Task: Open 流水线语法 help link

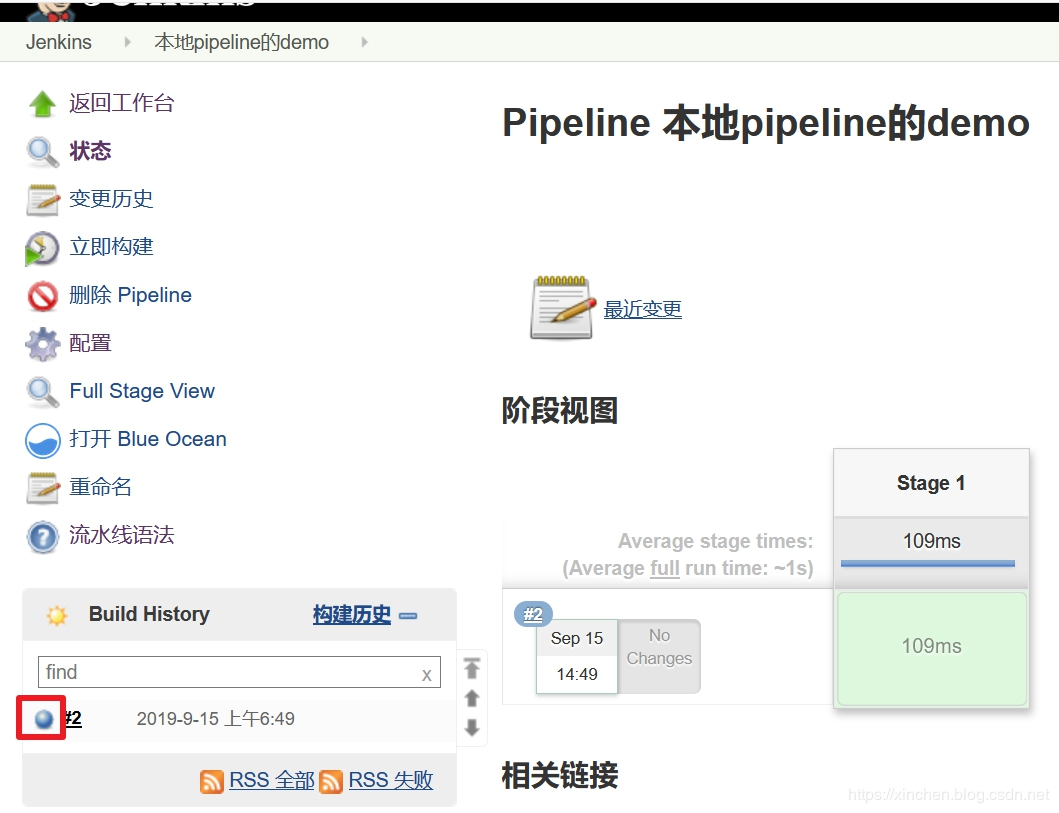Action: point(122,535)
